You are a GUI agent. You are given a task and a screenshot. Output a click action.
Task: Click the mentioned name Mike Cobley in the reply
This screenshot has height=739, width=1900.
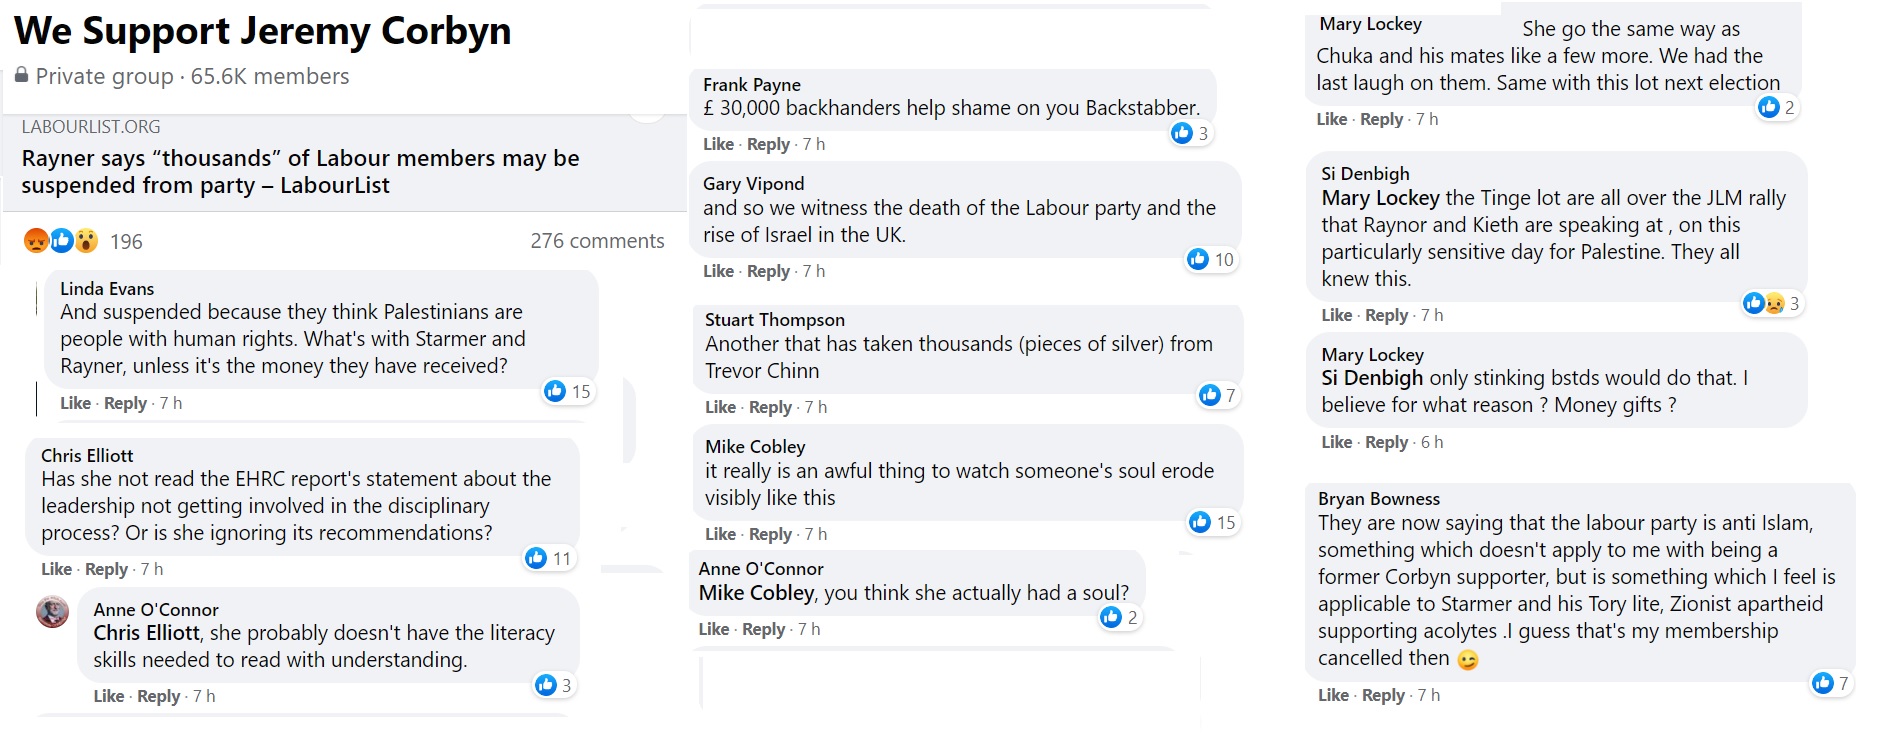click(x=756, y=593)
